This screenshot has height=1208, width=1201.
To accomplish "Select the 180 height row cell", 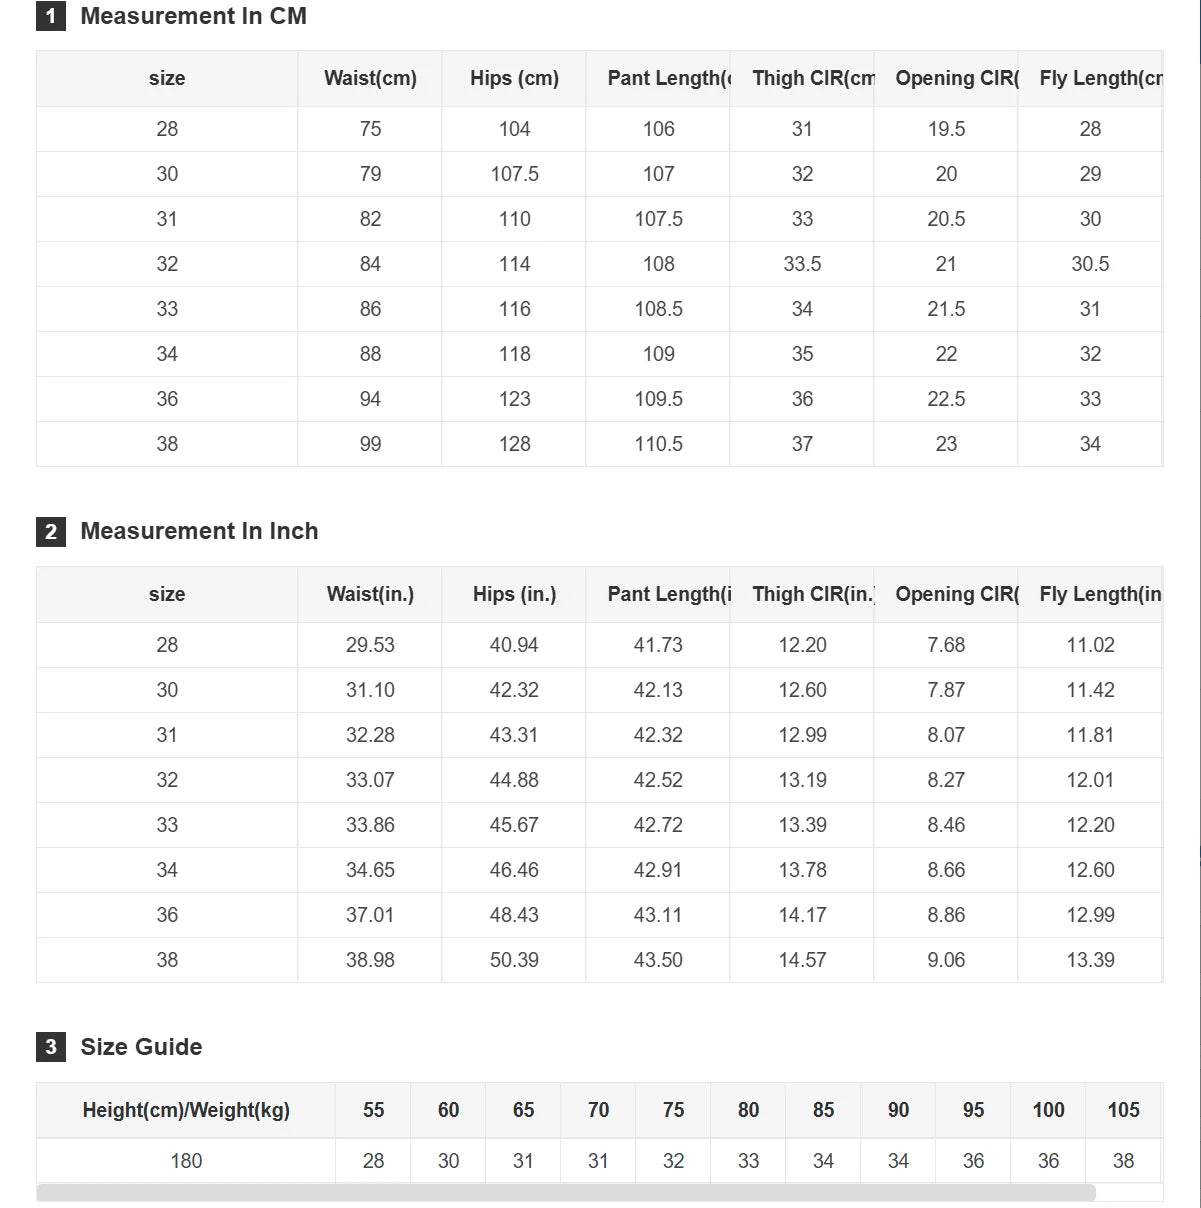I will pos(186,1161).
